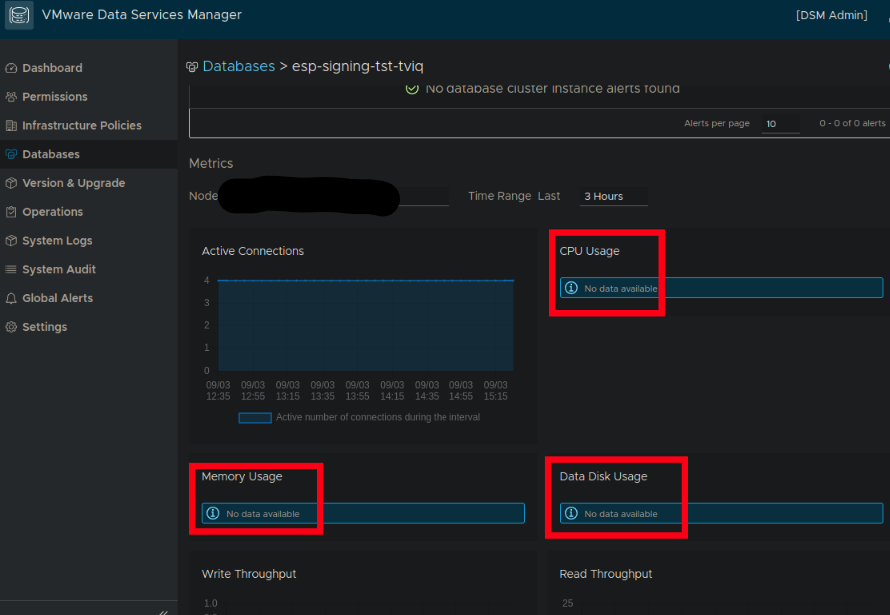Click the Version & Upgrade box icon
Image resolution: width=890 pixels, height=615 pixels.
(x=12, y=184)
